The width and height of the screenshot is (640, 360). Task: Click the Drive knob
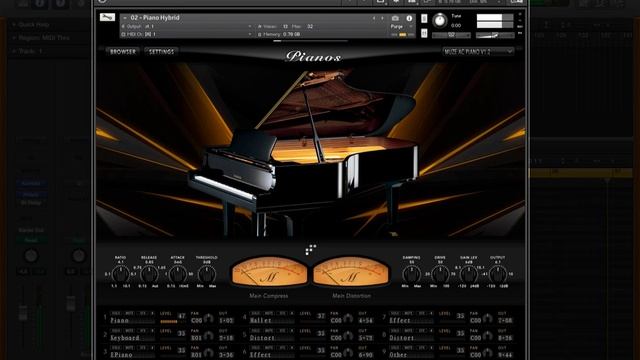click(x=440, y=274)
